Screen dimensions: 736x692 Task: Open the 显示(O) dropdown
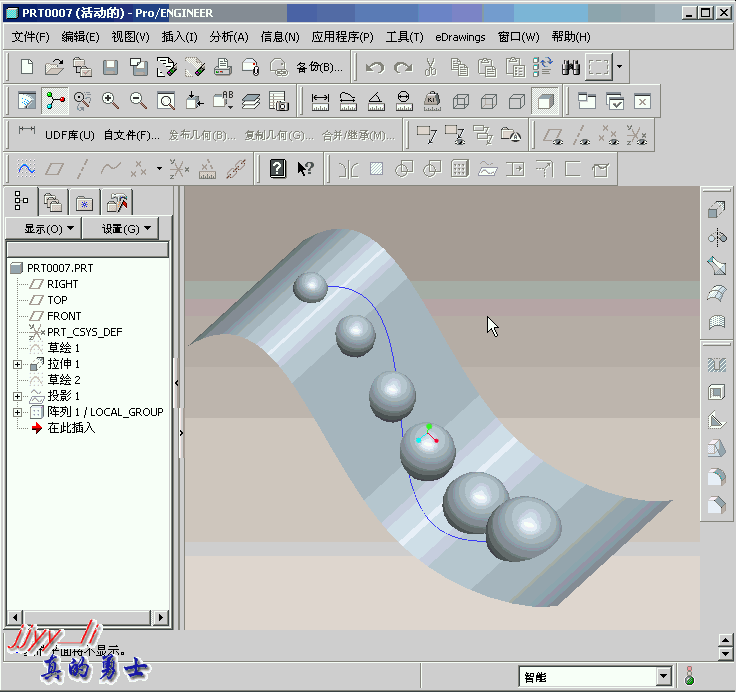pos(43,229)
